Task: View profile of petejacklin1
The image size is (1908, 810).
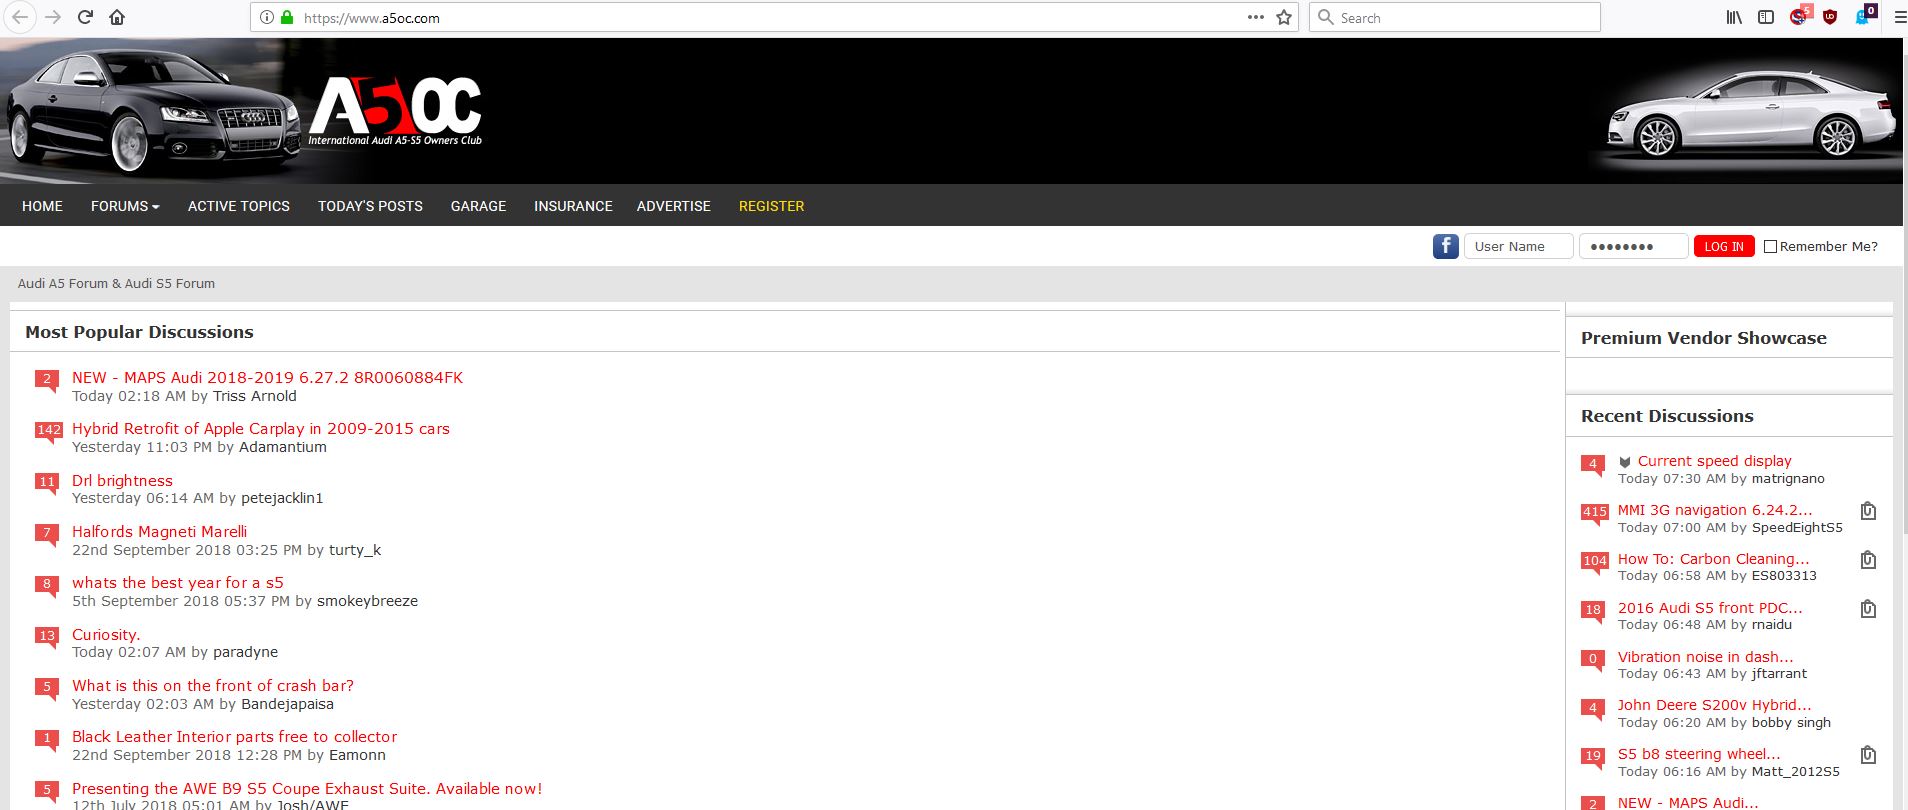Action: 282,498
